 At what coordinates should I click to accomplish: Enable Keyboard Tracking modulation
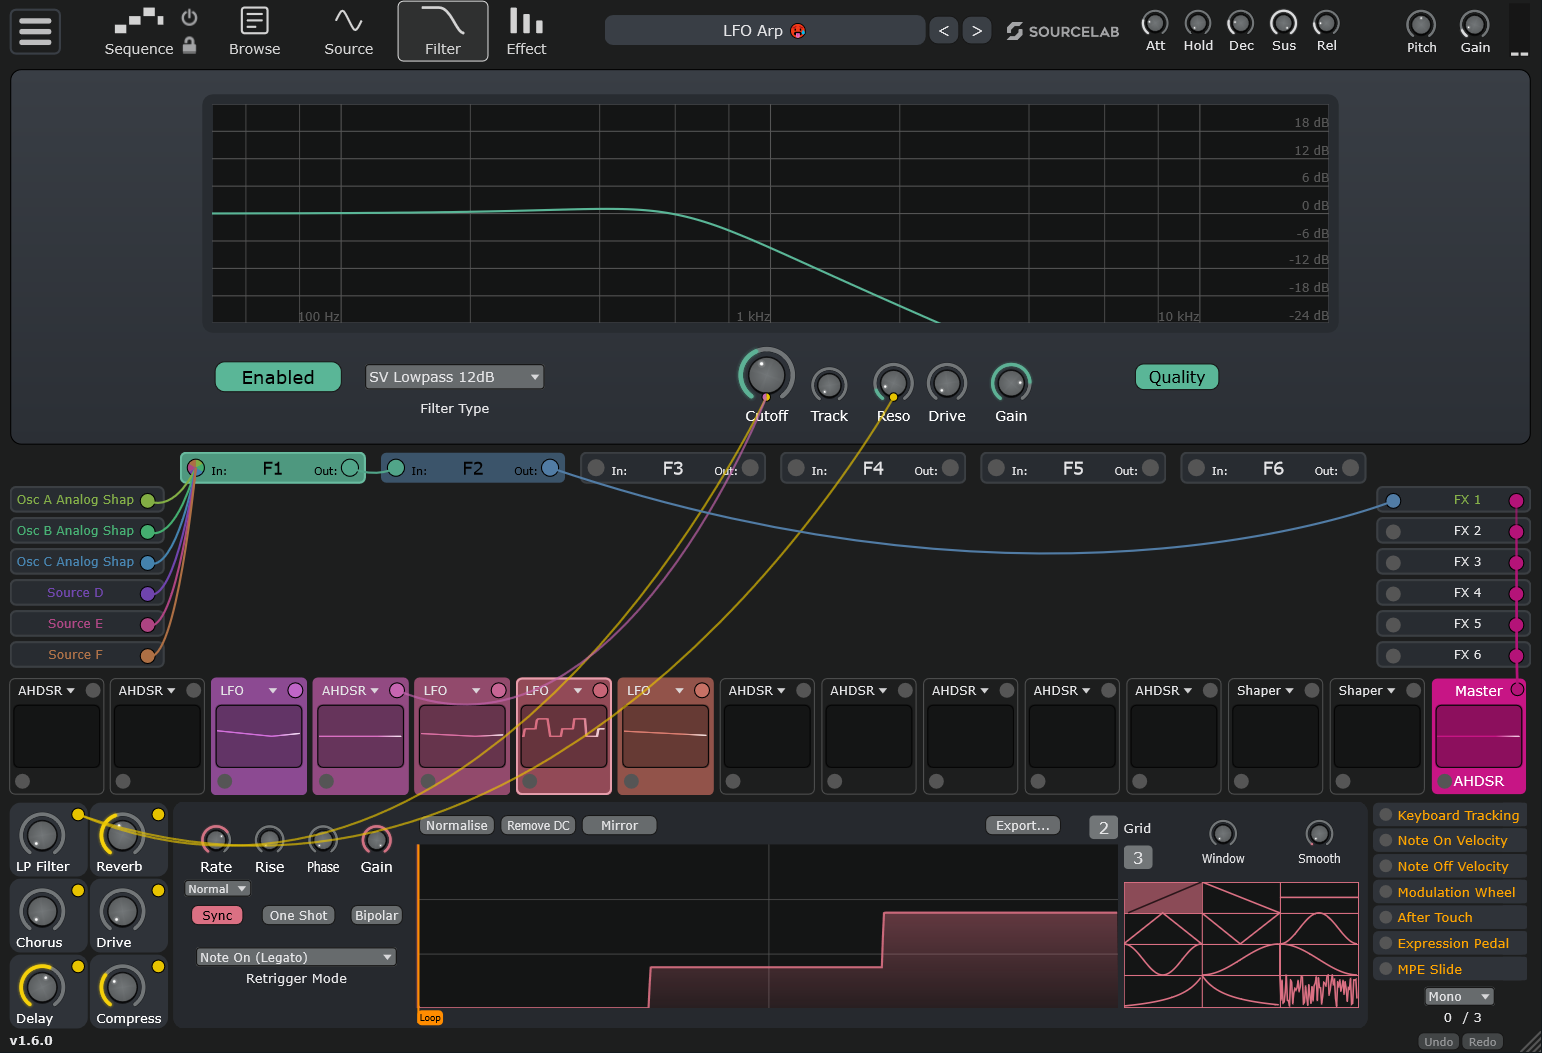click(1449, 815)
